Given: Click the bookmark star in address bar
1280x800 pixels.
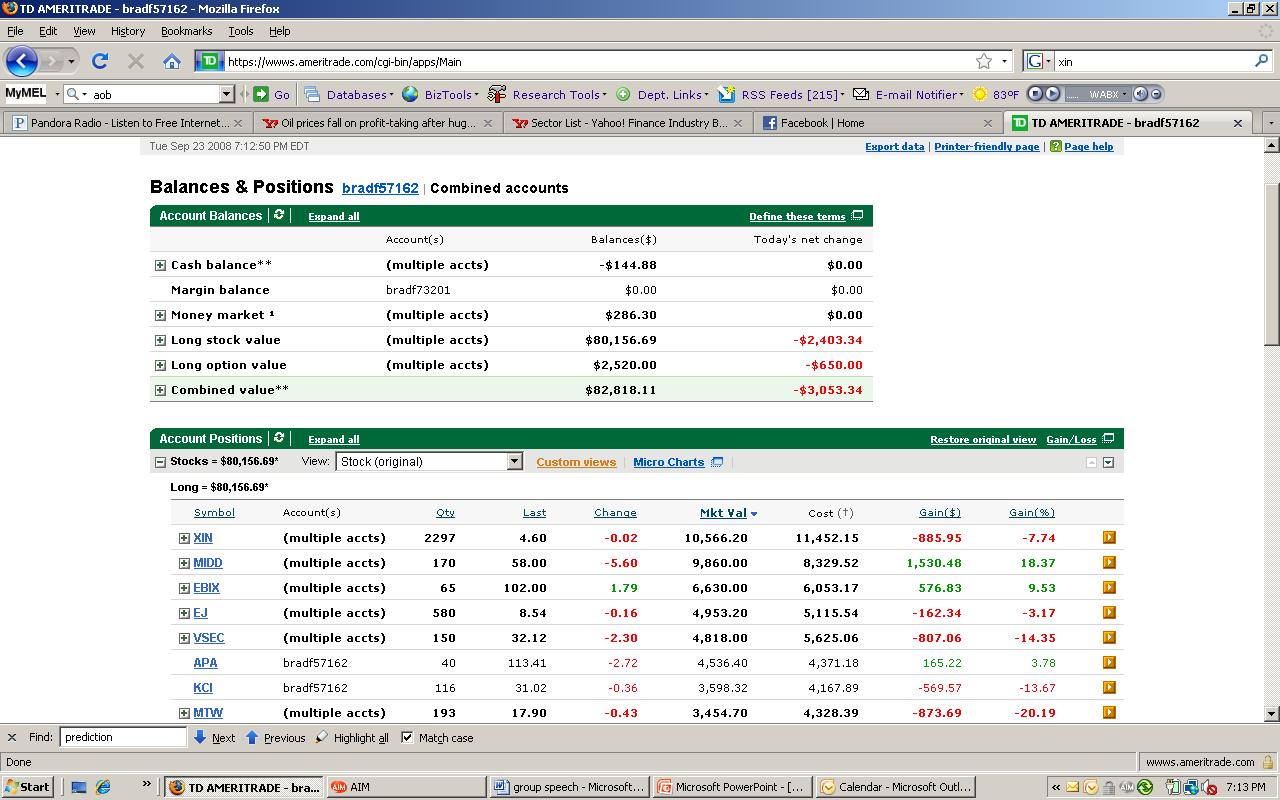Looking at the screenshot, I should coord(984,61).
